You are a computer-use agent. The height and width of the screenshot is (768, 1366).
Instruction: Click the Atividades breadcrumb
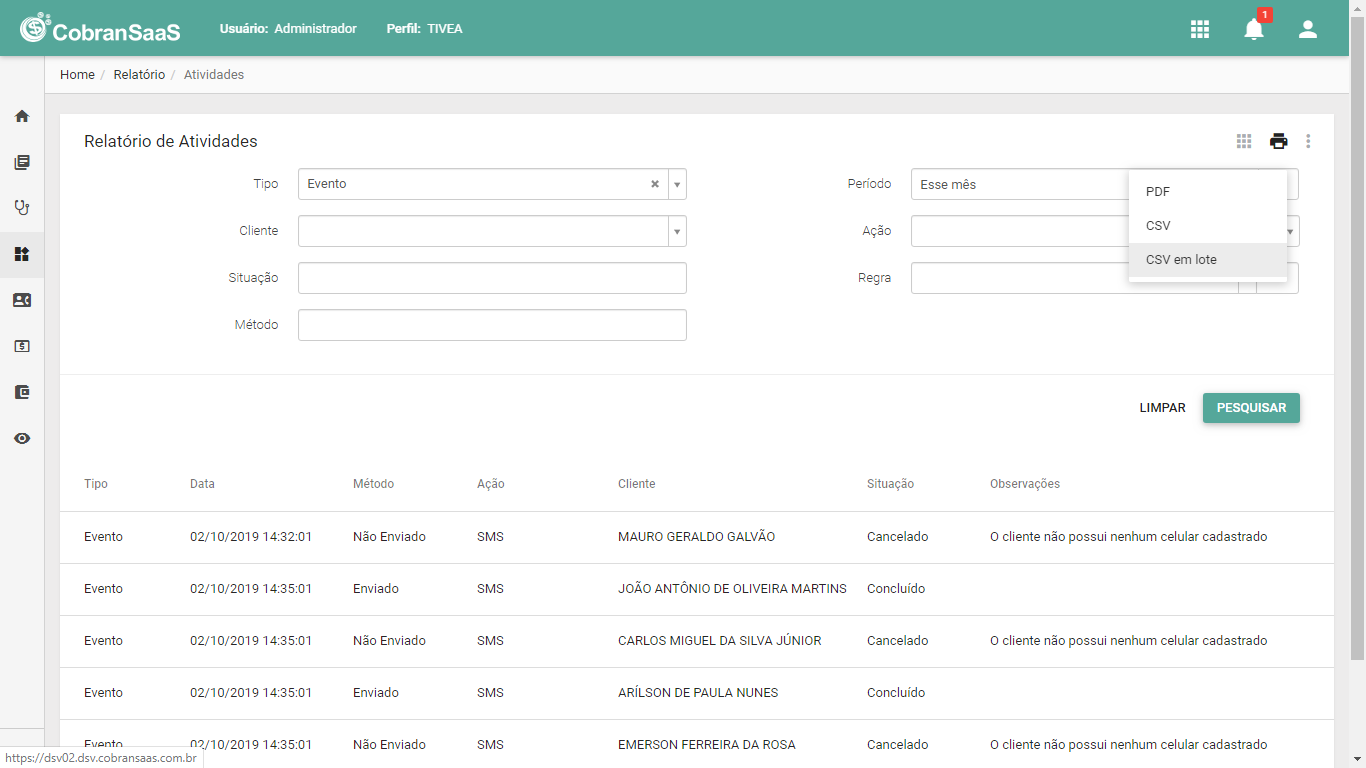[214, 75]
